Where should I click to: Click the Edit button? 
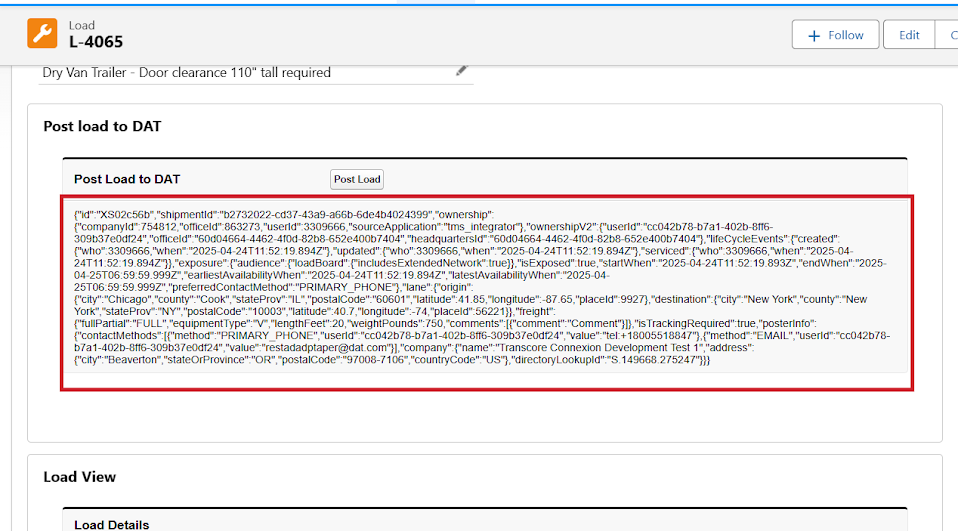tap(909, 35)
